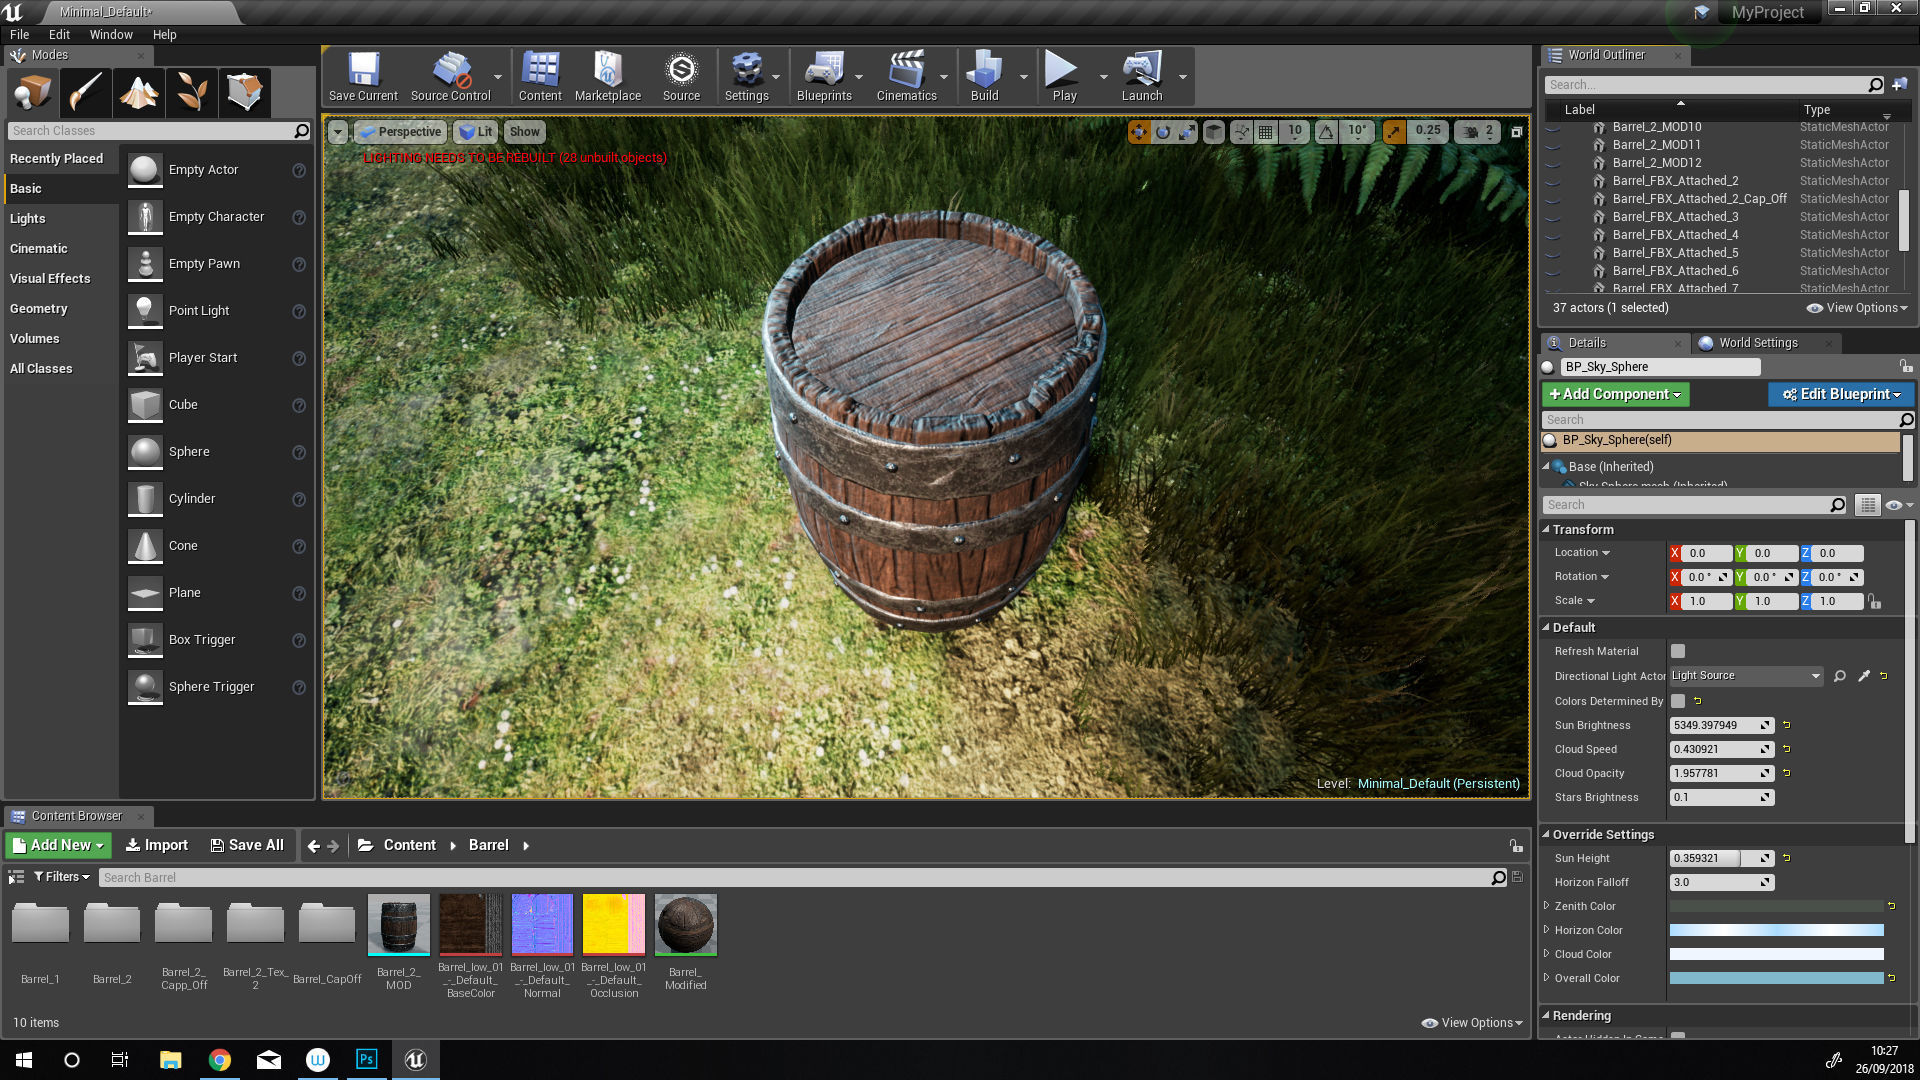This screenshot has height=1080, width=1920.
Task: Open the Marketplace from the toolbar
Action: click(608, 77)
